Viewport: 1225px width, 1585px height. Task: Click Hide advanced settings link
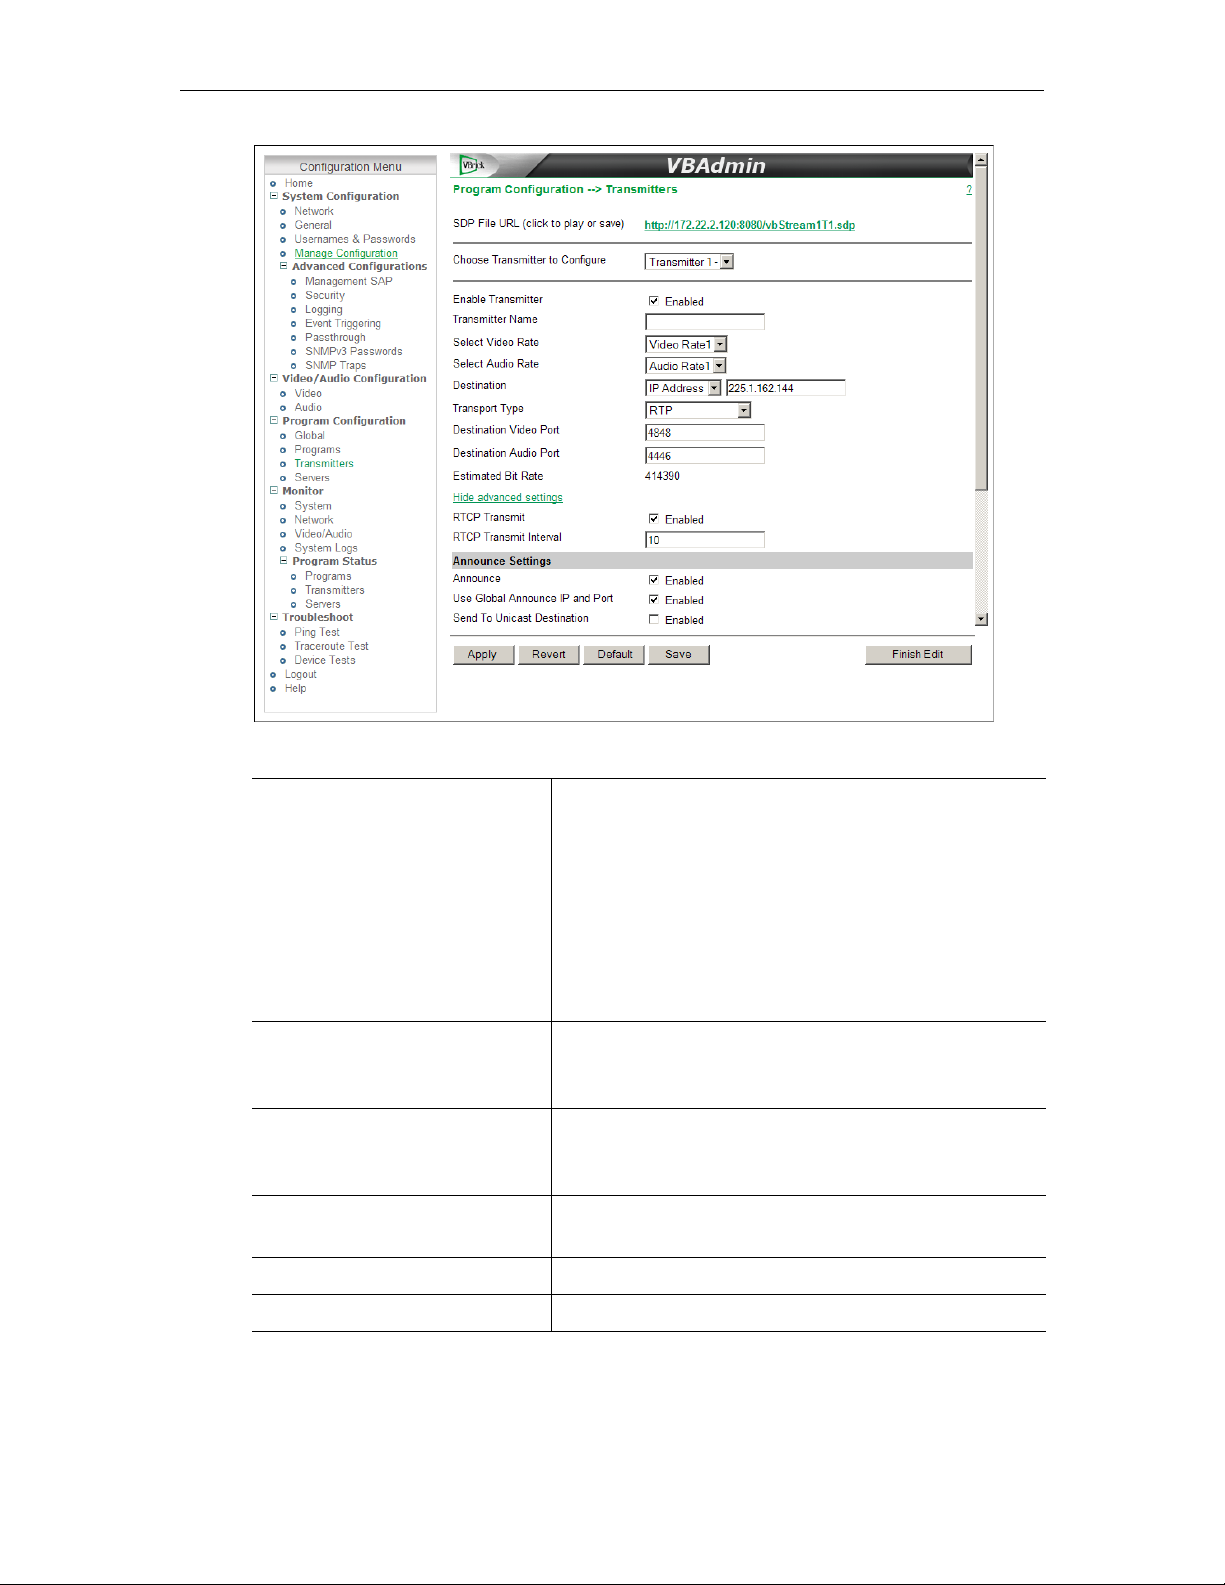point(508,497)
